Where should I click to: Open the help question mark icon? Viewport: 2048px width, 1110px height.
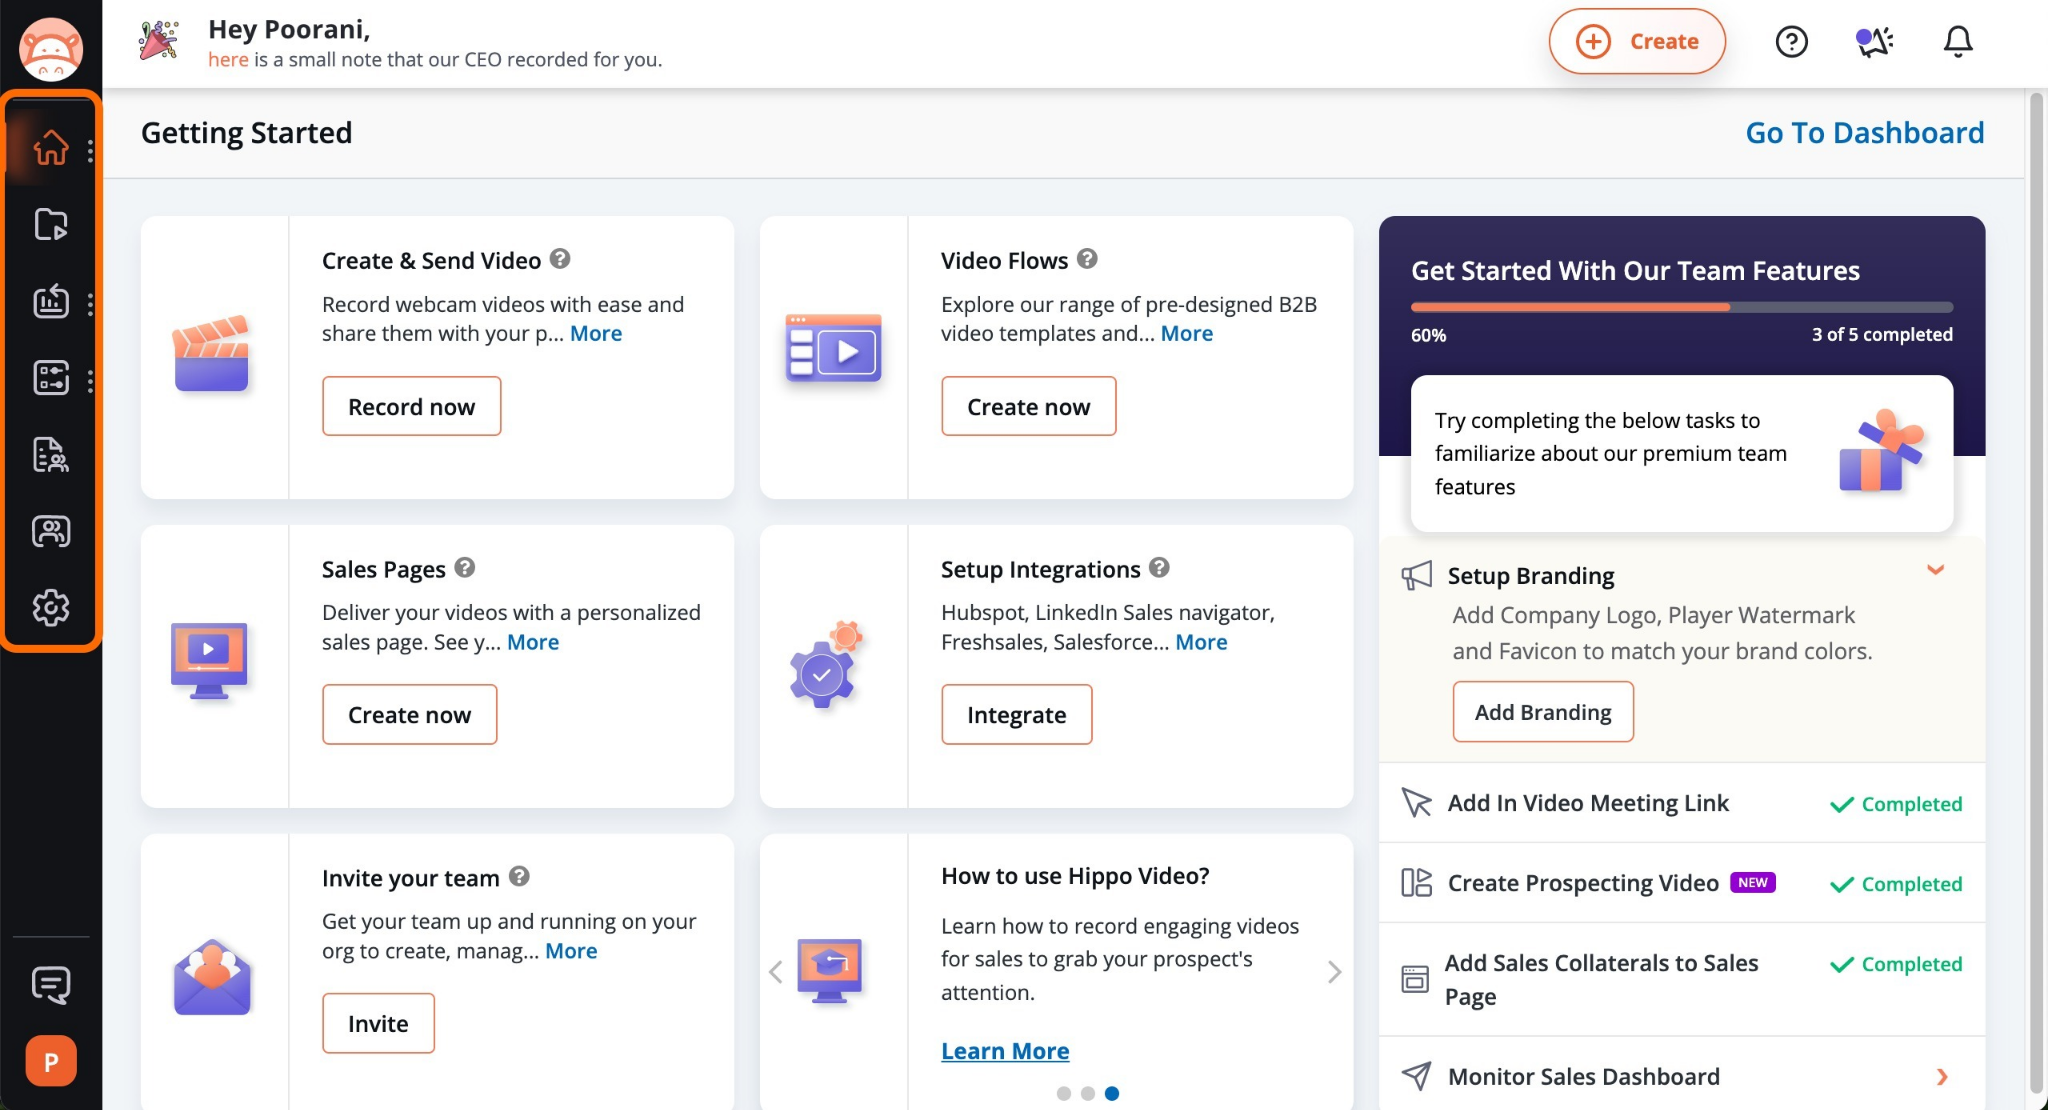click(1791, 42)
